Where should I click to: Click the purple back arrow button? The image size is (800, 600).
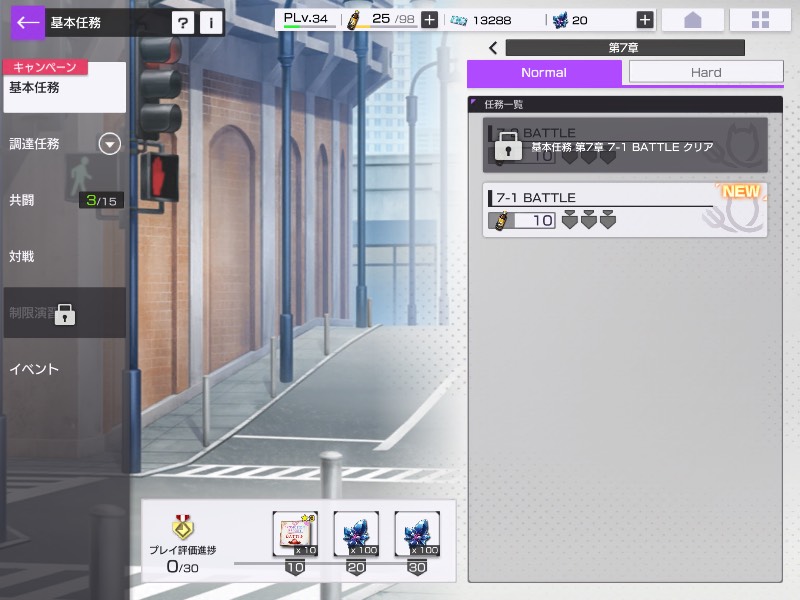coord(28,22)
